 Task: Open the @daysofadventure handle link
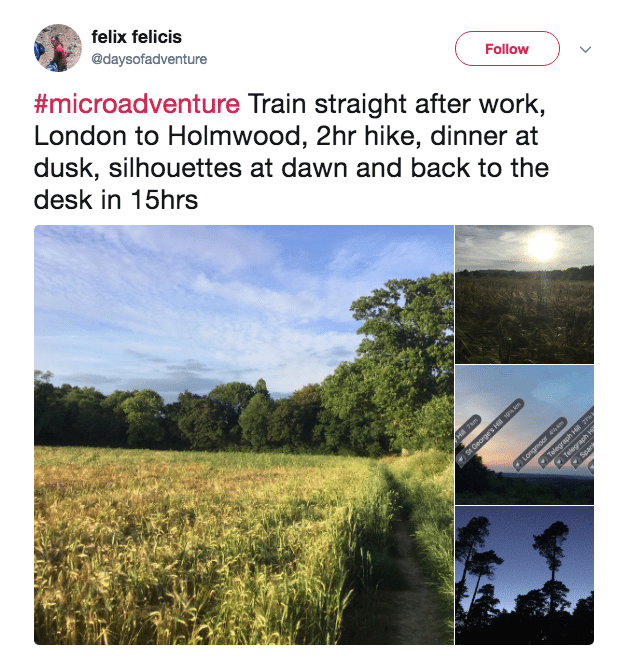click(x=149, y=60)
